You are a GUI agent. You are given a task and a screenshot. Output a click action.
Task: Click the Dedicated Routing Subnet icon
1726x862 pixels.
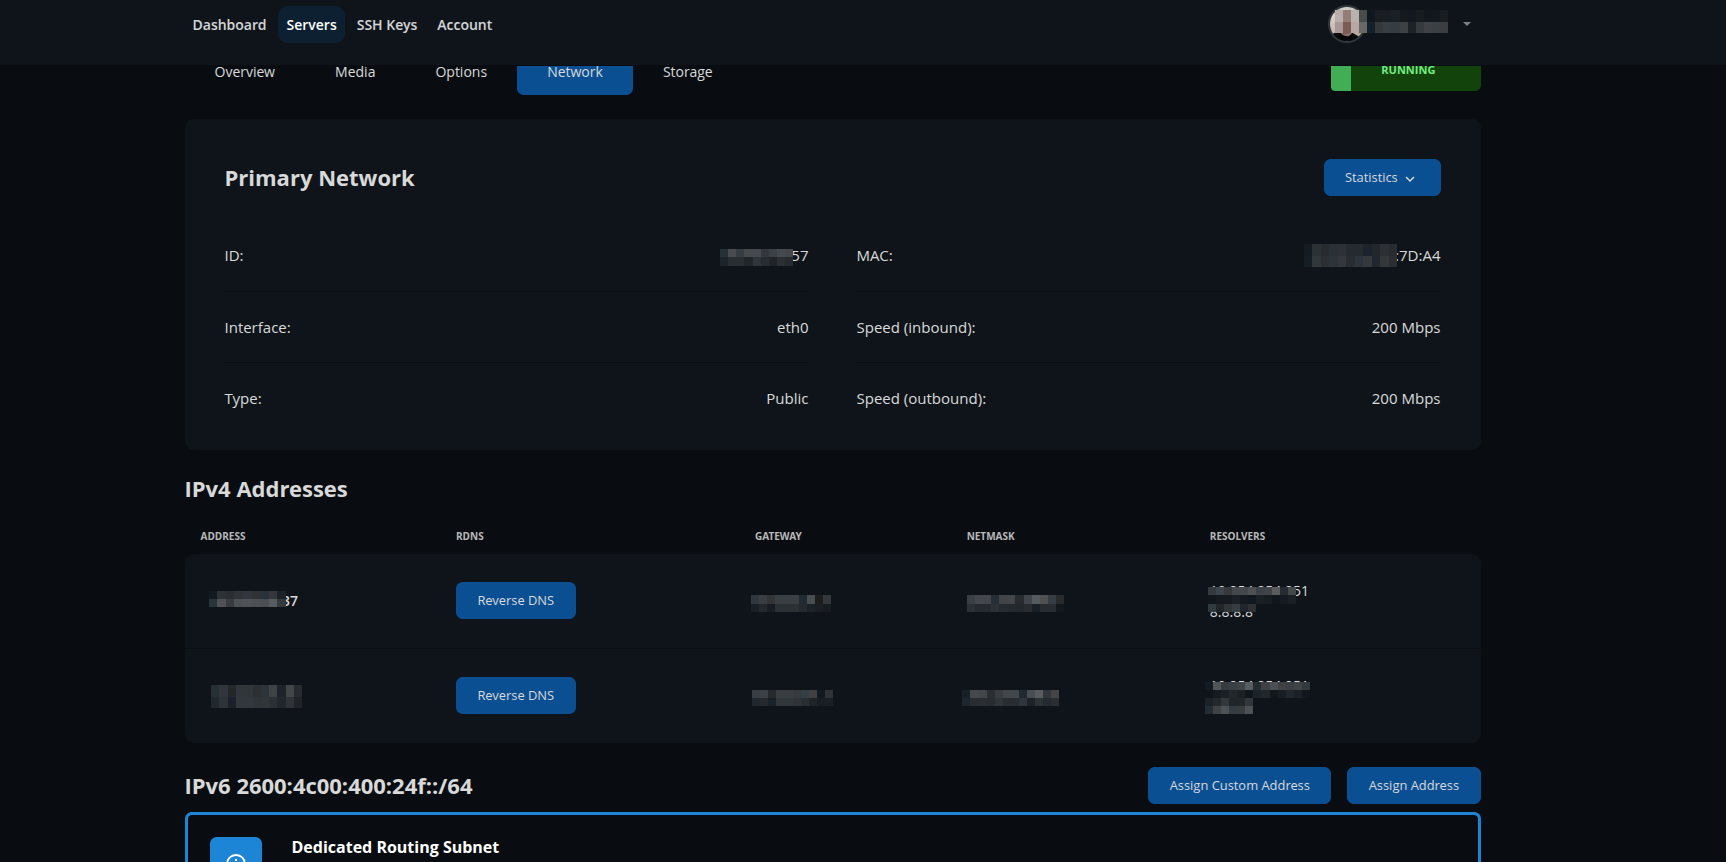coord(236,851)
